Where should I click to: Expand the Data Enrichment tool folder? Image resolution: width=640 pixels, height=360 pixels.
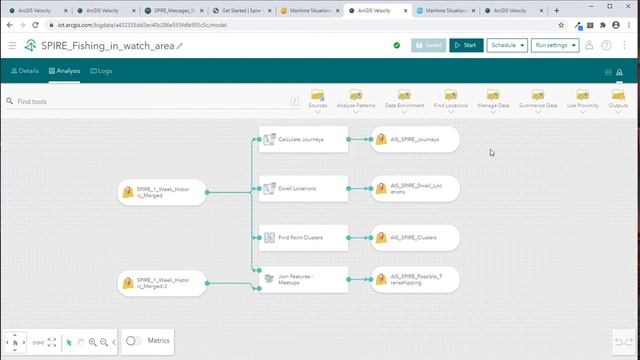(x=404, y=100)
